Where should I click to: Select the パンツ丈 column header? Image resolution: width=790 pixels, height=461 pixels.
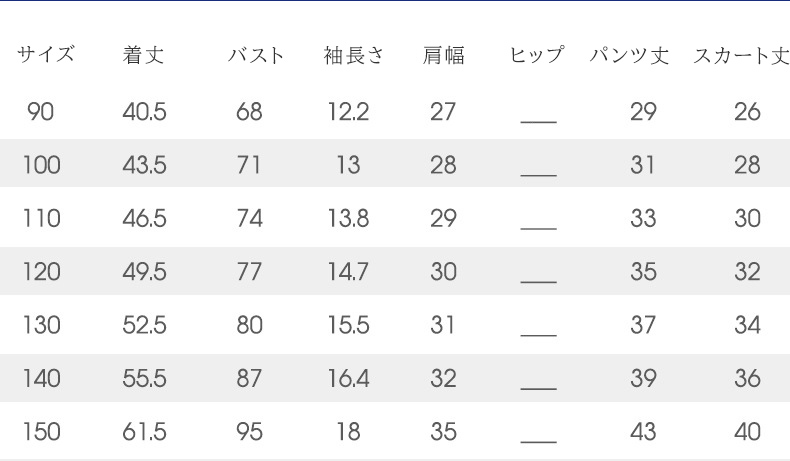coord(629,56)
